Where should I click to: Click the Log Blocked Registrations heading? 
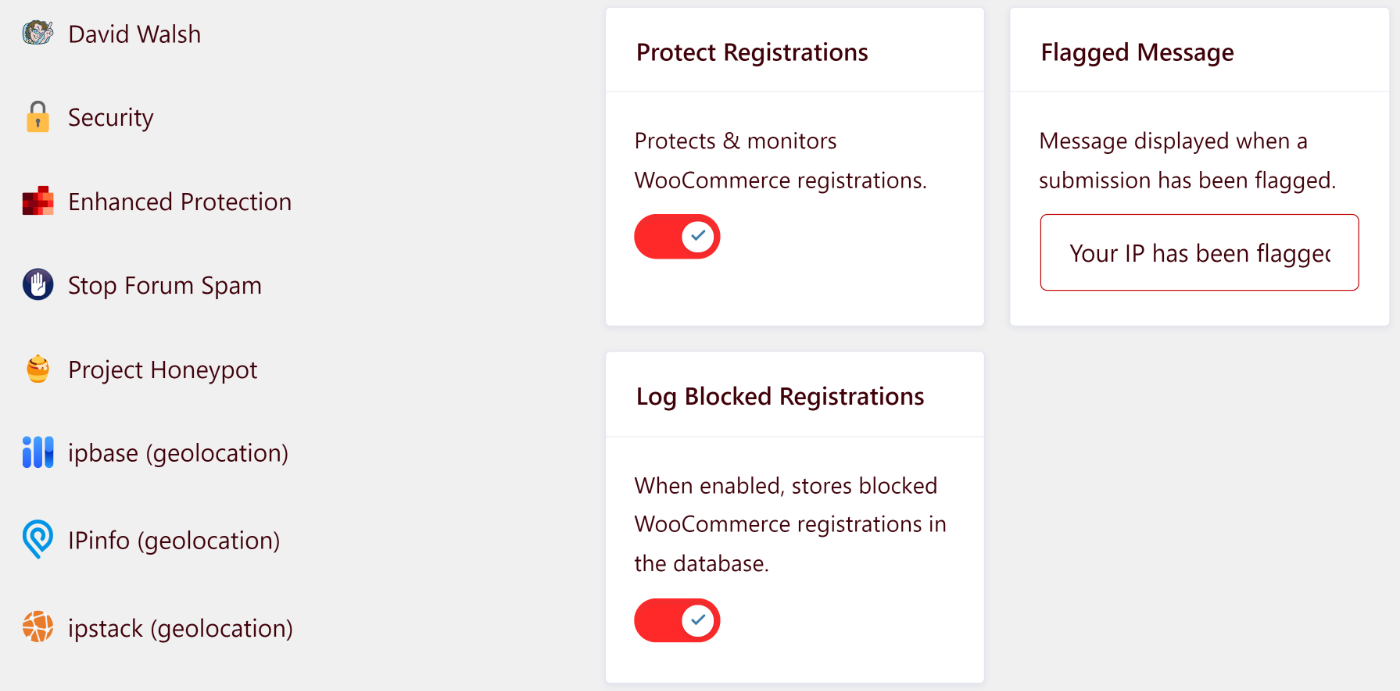tap(780, 395)
